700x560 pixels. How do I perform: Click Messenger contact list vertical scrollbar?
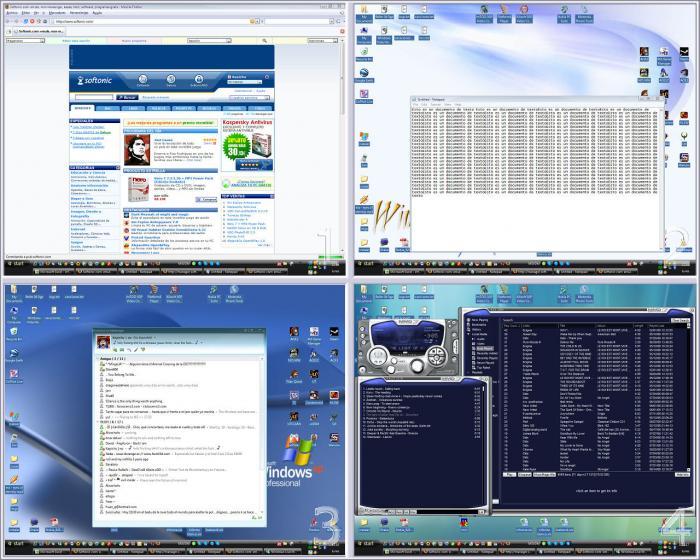[x=262, y=435]
